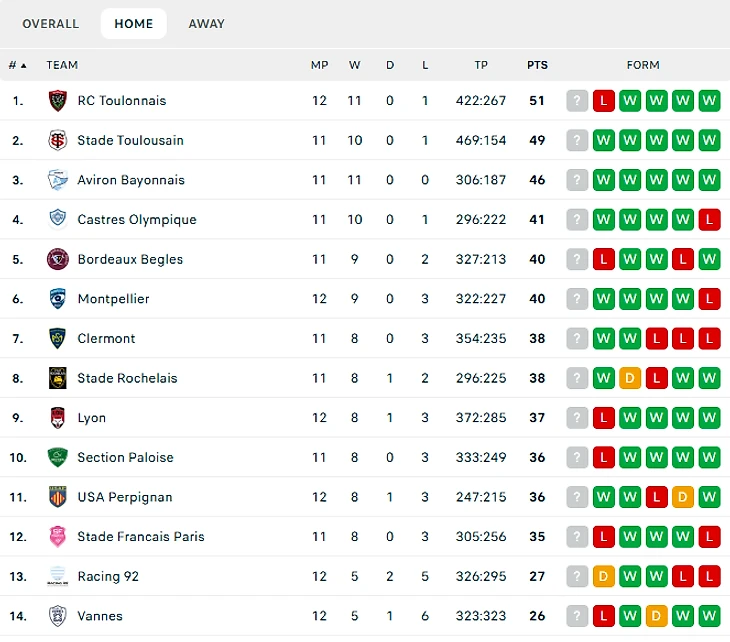Image resolution: width=730 pixels, height=642 pixels.
Task: Click the Section Paloise green crest
Action: [x=58, y=457]
